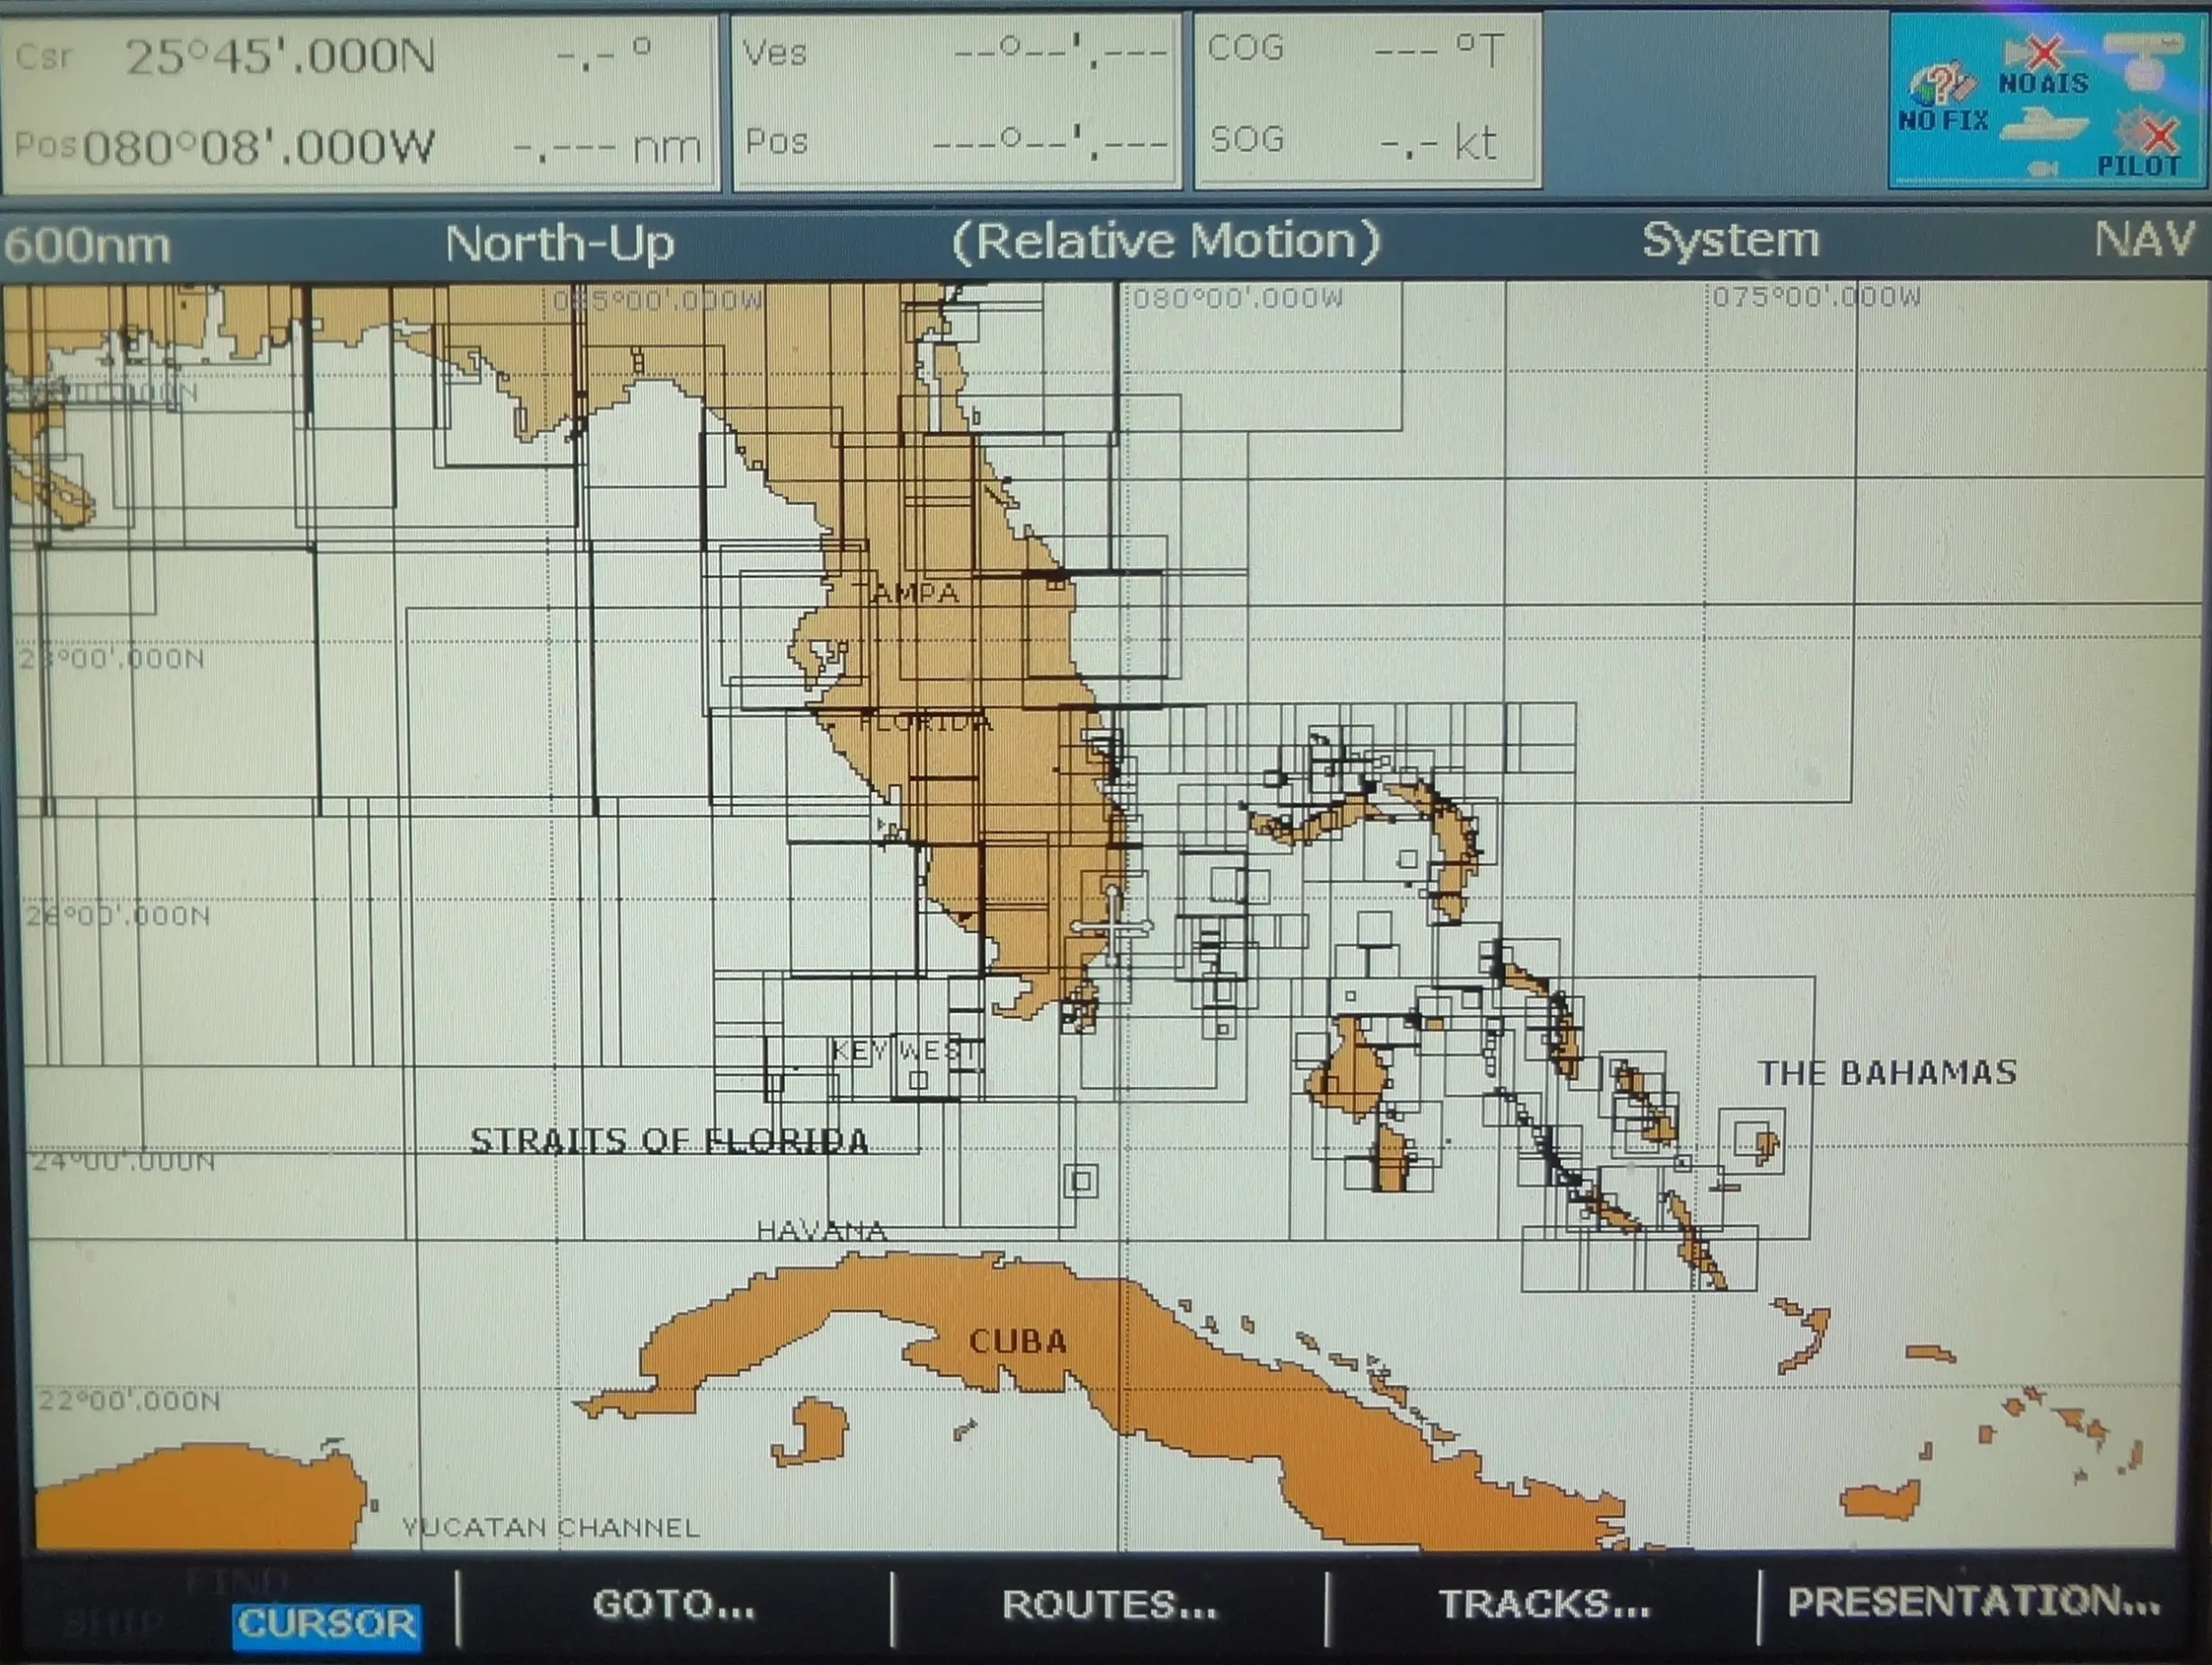This screenshot has height=1665, width=2212.
Task: Click the NAV indicator in the chart toolbar
Action: point(2144,240)
